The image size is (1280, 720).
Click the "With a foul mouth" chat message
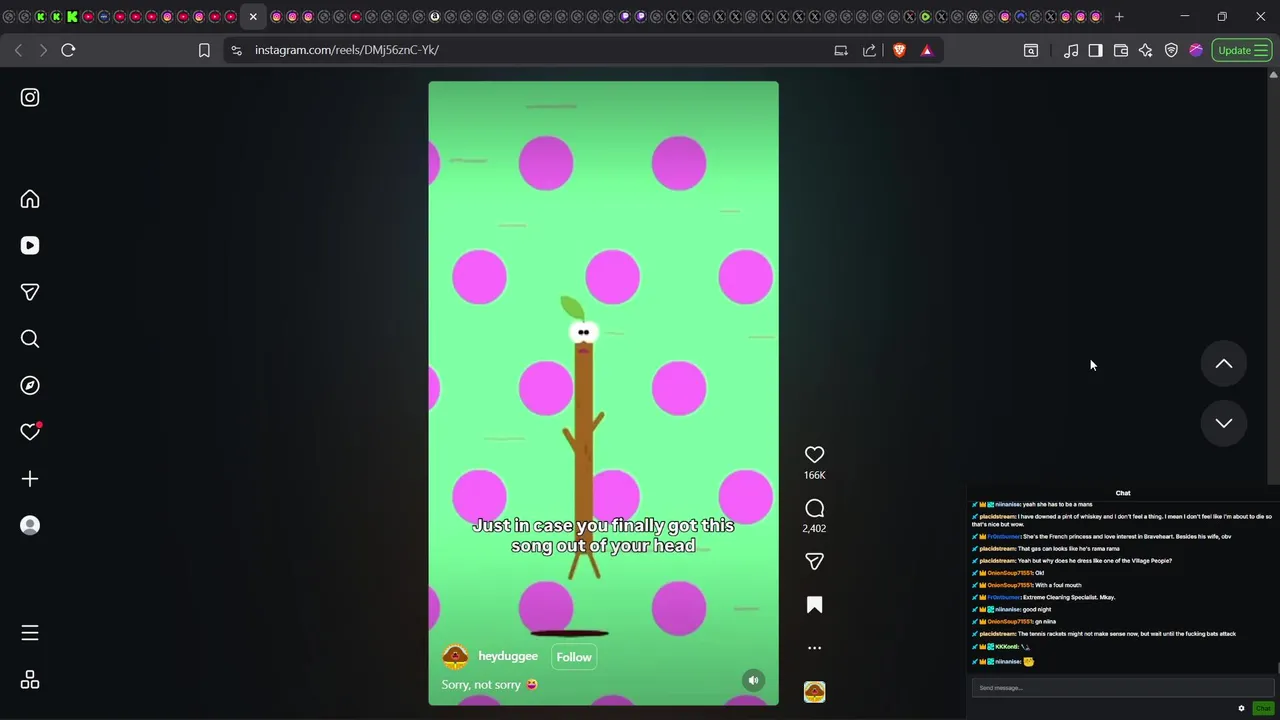pyautogui.click(x=1058, y=585)
